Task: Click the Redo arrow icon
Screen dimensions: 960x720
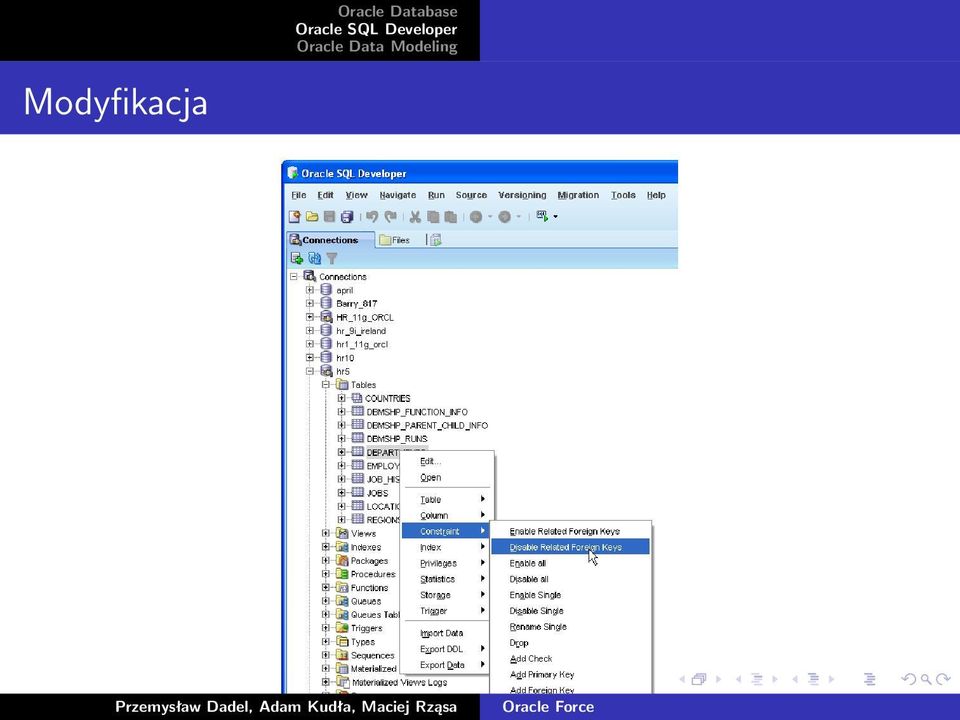Action: click(390, 217)
